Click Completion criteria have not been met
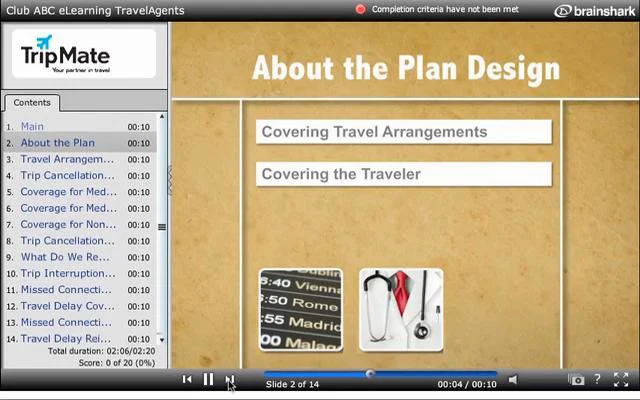 click(445, 9)
